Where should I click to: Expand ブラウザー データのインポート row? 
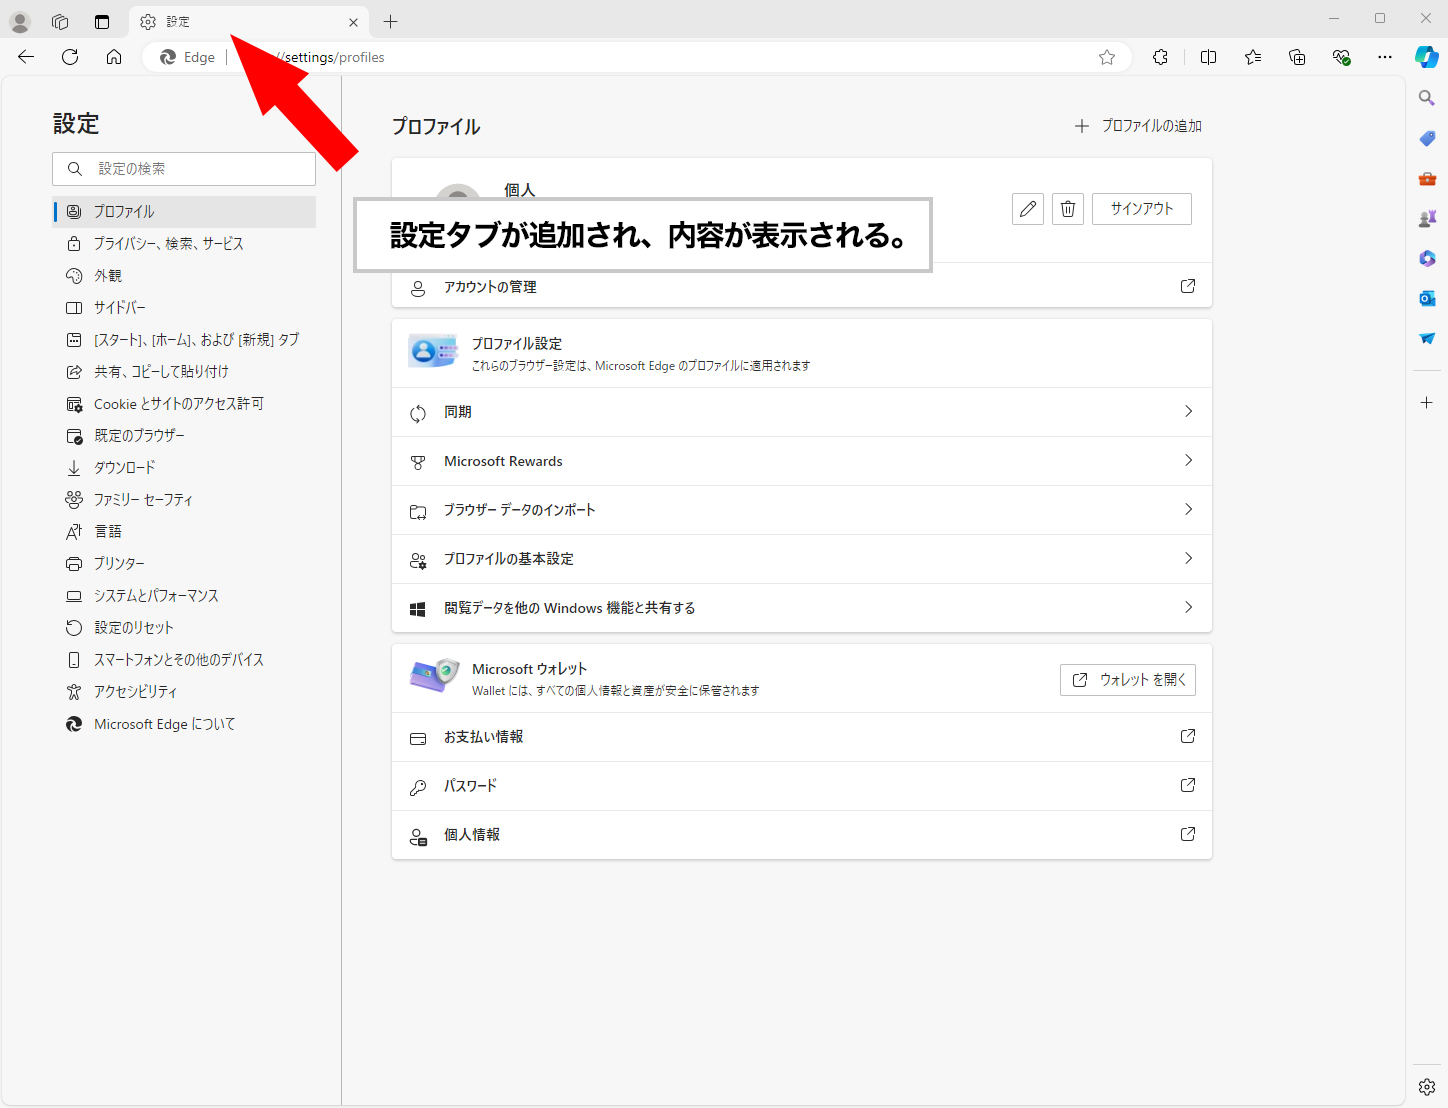(x=802, y=510)
